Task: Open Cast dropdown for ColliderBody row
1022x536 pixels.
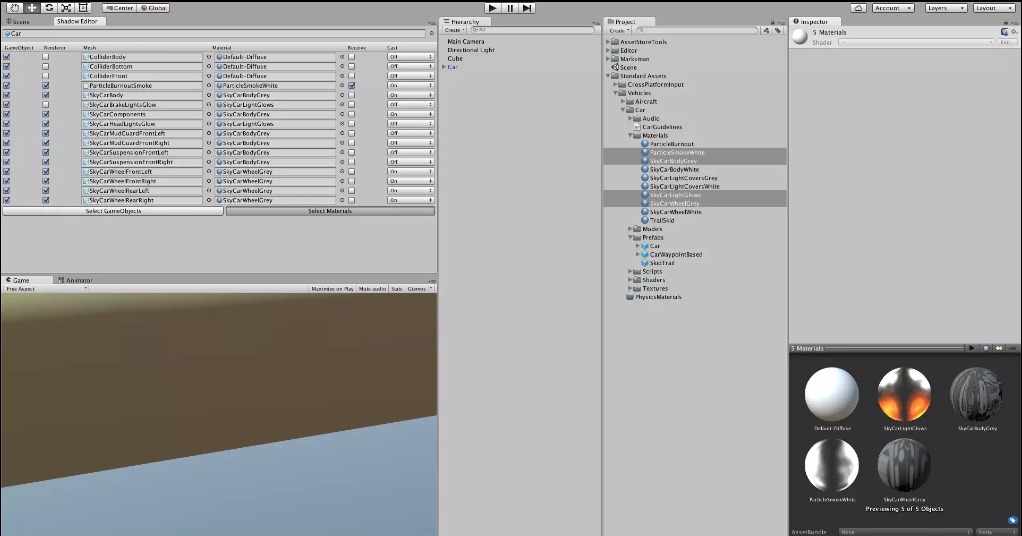Action: point(410,57)
